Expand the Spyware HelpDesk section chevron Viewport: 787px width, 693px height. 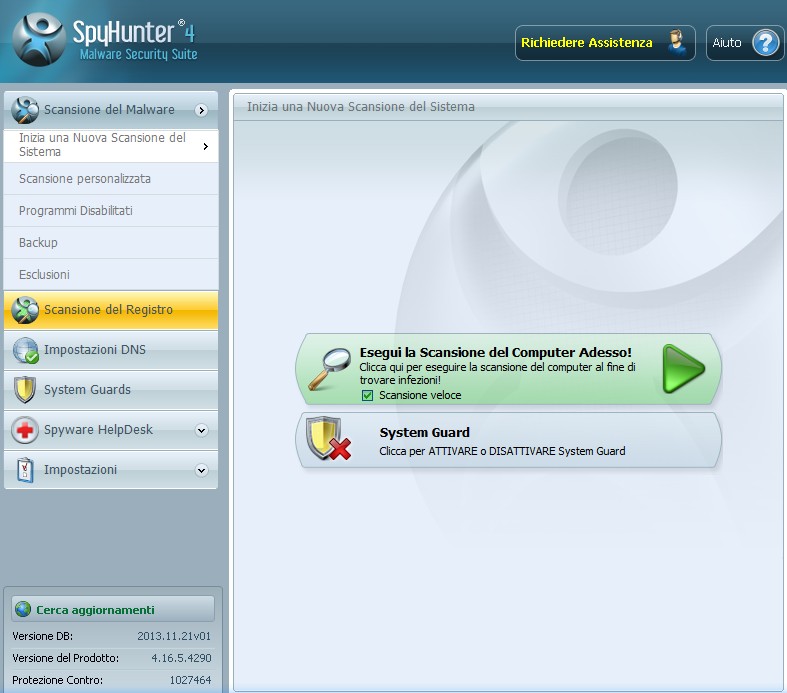click(201, 430)
